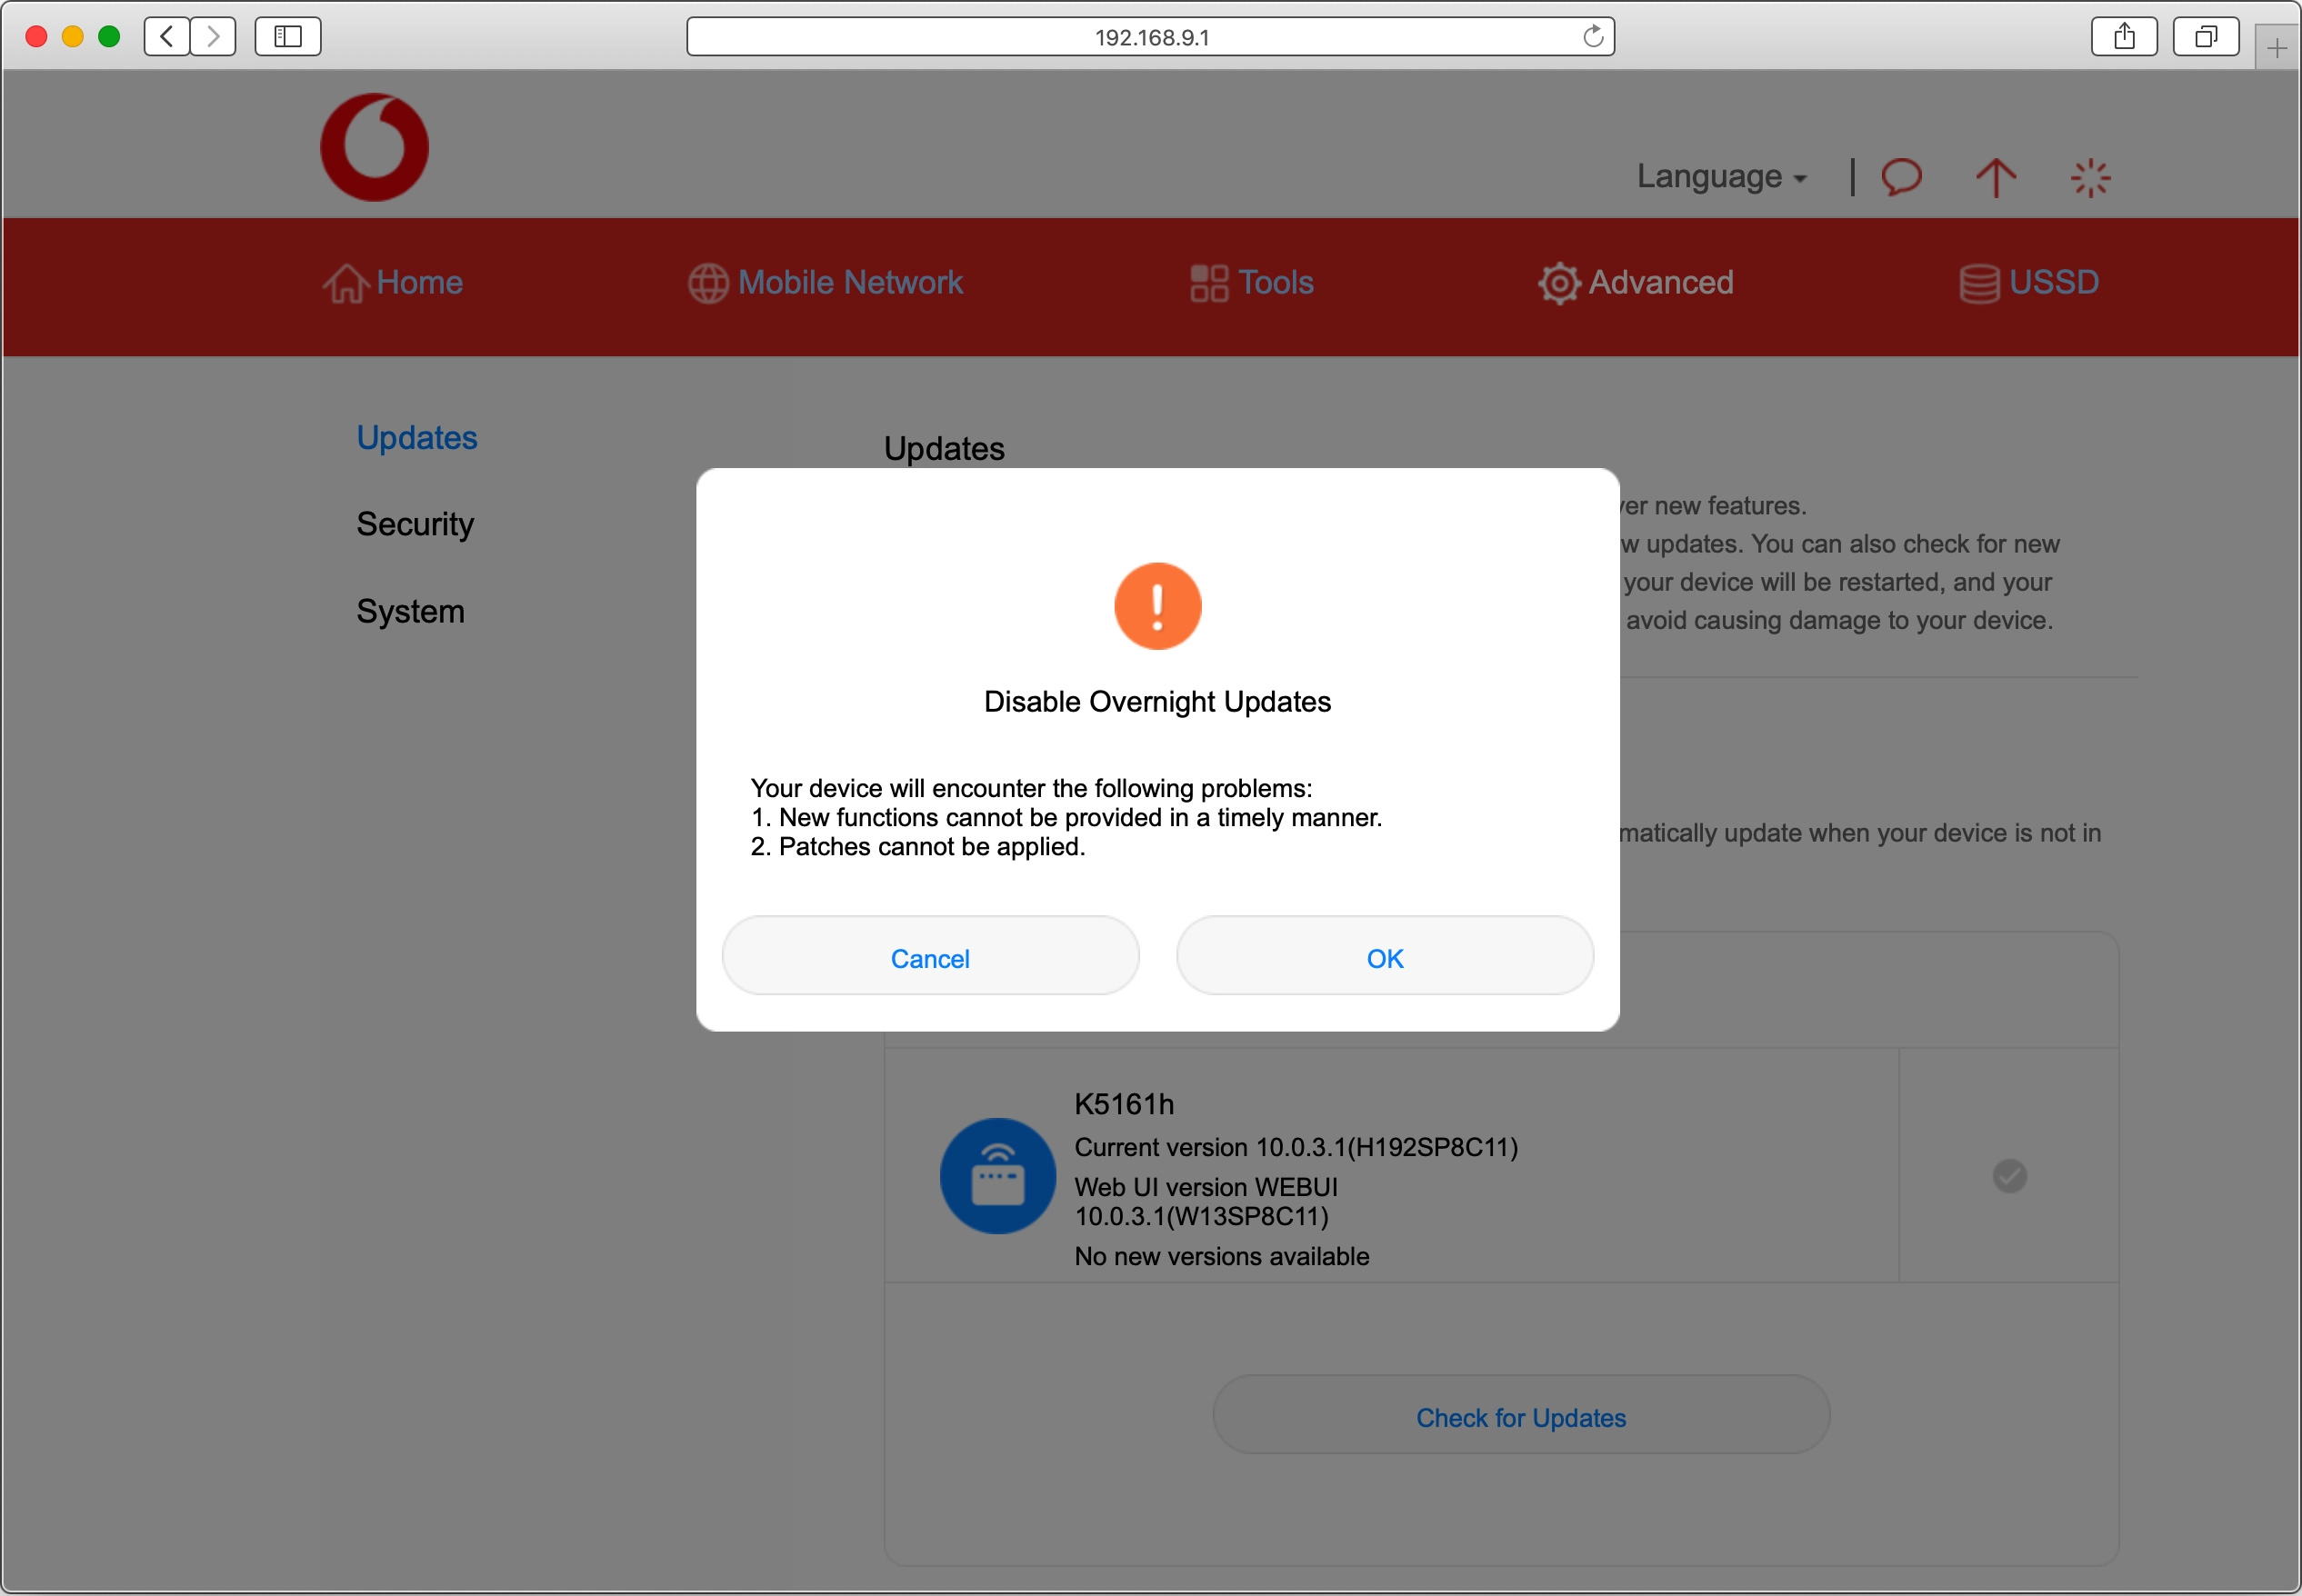Expand the Language dropdown
The image size is (2302, 1596).
point(1720,177)
